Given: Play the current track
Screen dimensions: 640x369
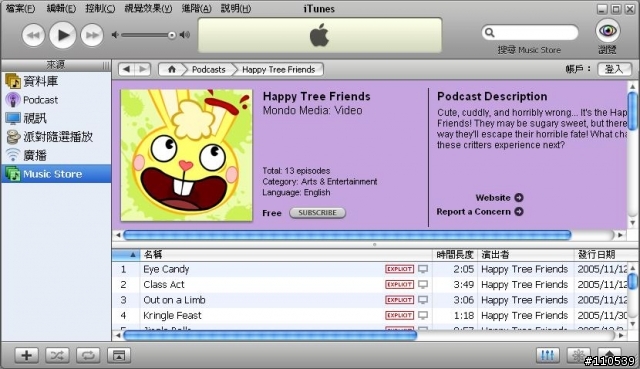Looking at the screenshot, I should (x=62, y=35).
